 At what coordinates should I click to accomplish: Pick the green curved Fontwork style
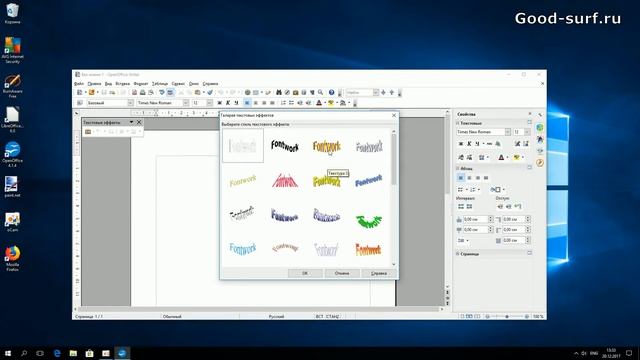pos(369,221)
